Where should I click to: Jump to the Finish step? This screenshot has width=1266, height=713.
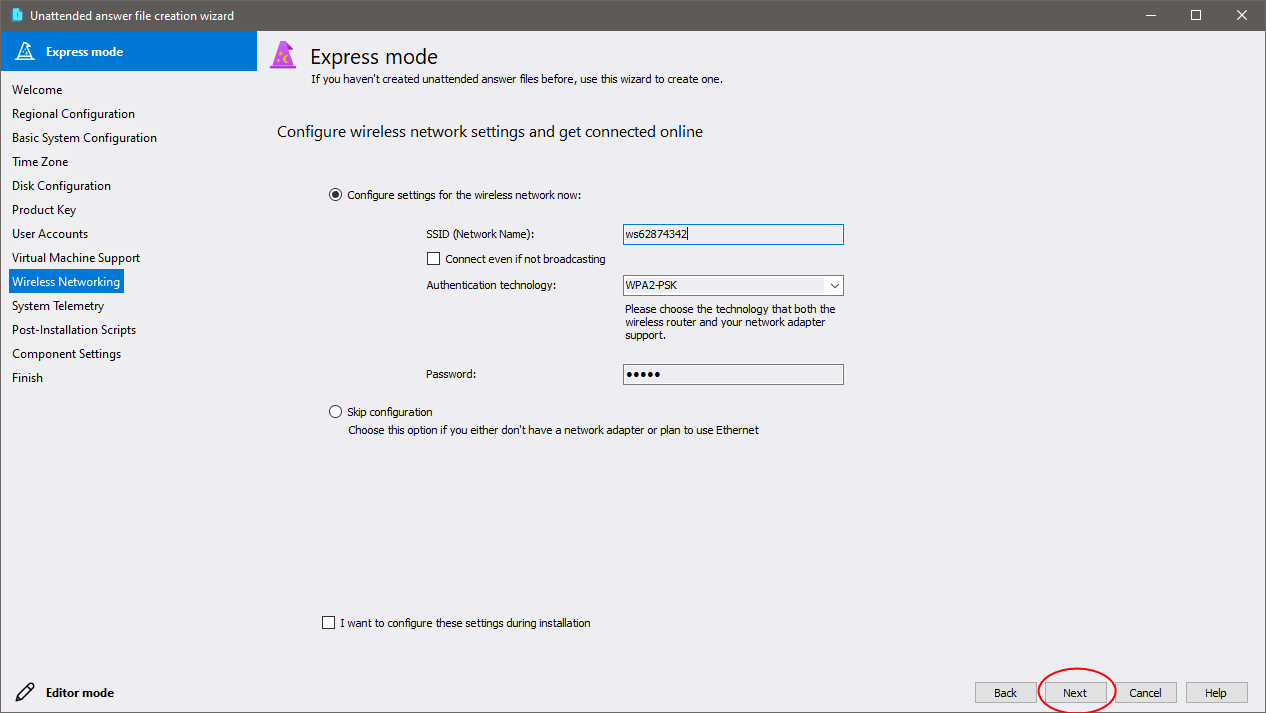[27, 378]
